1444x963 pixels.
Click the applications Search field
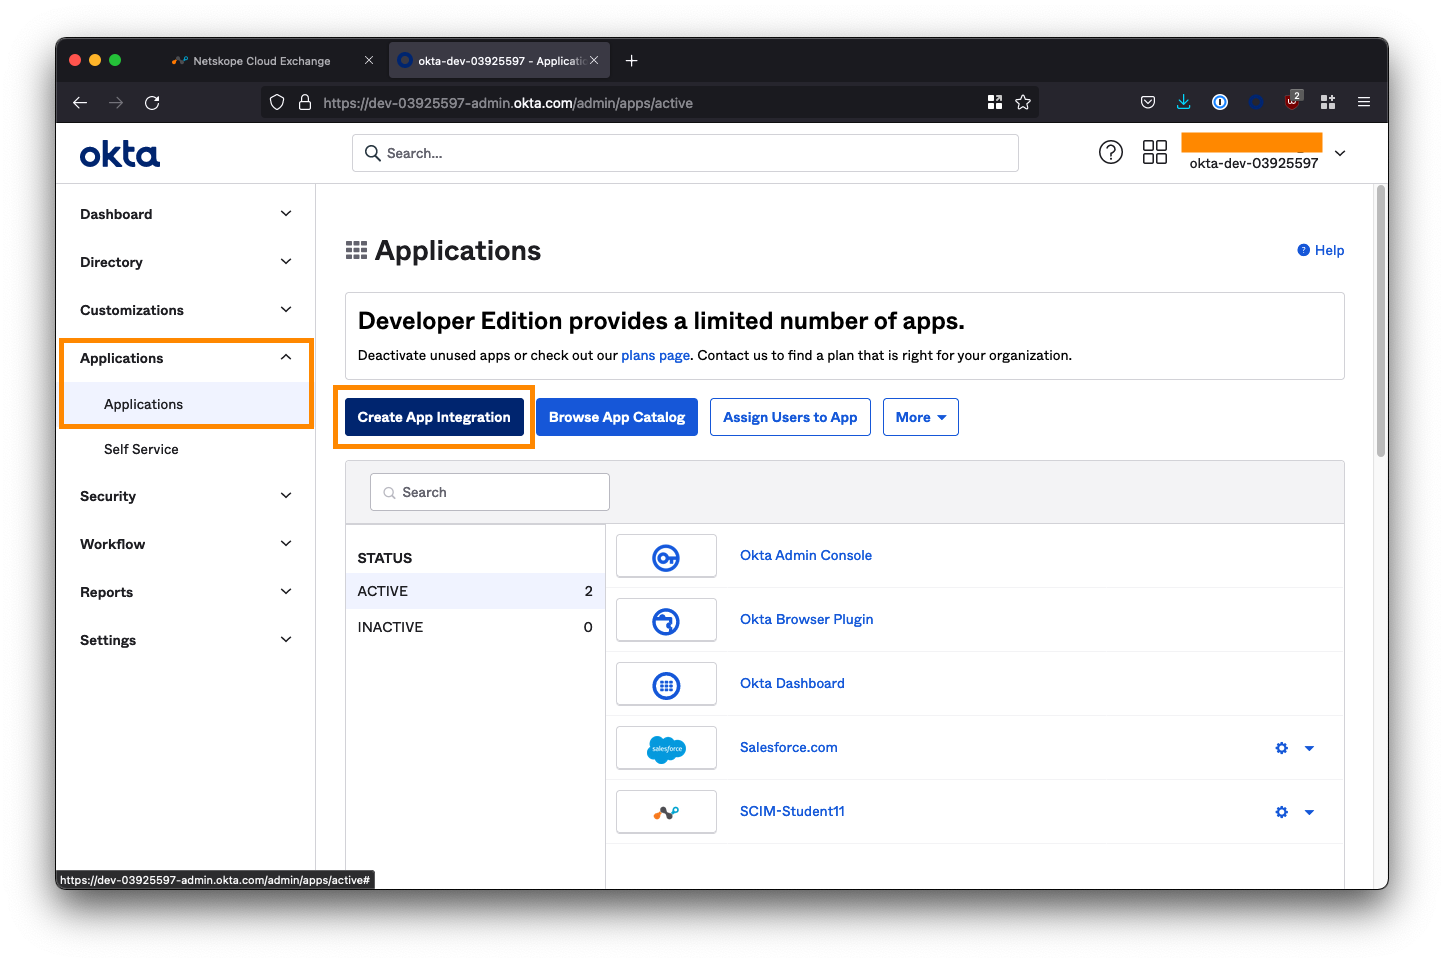(490, 492)
